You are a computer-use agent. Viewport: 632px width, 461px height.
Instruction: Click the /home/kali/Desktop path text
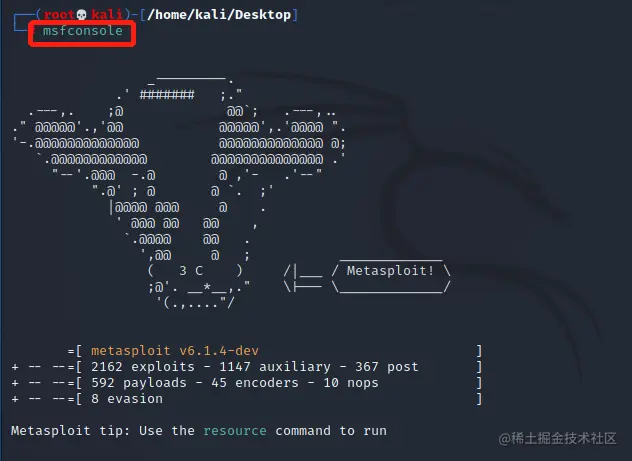point(219,15)
